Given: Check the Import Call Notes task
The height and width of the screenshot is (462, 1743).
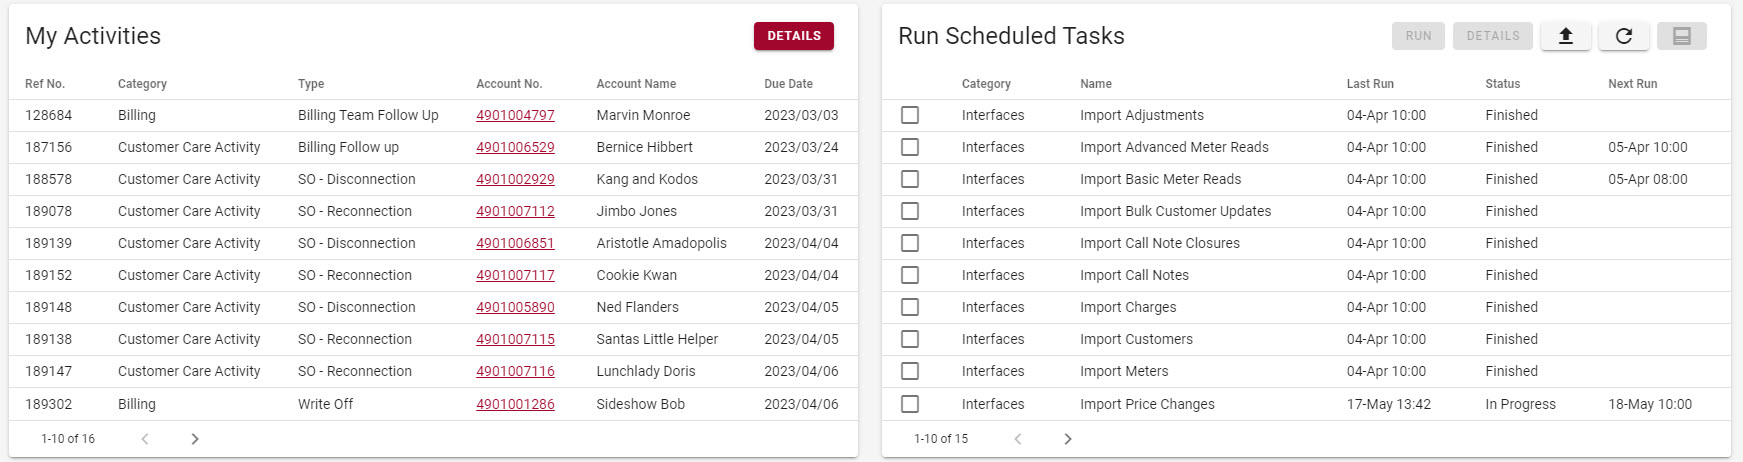Looking at the screenshot, I should (910, 275).
